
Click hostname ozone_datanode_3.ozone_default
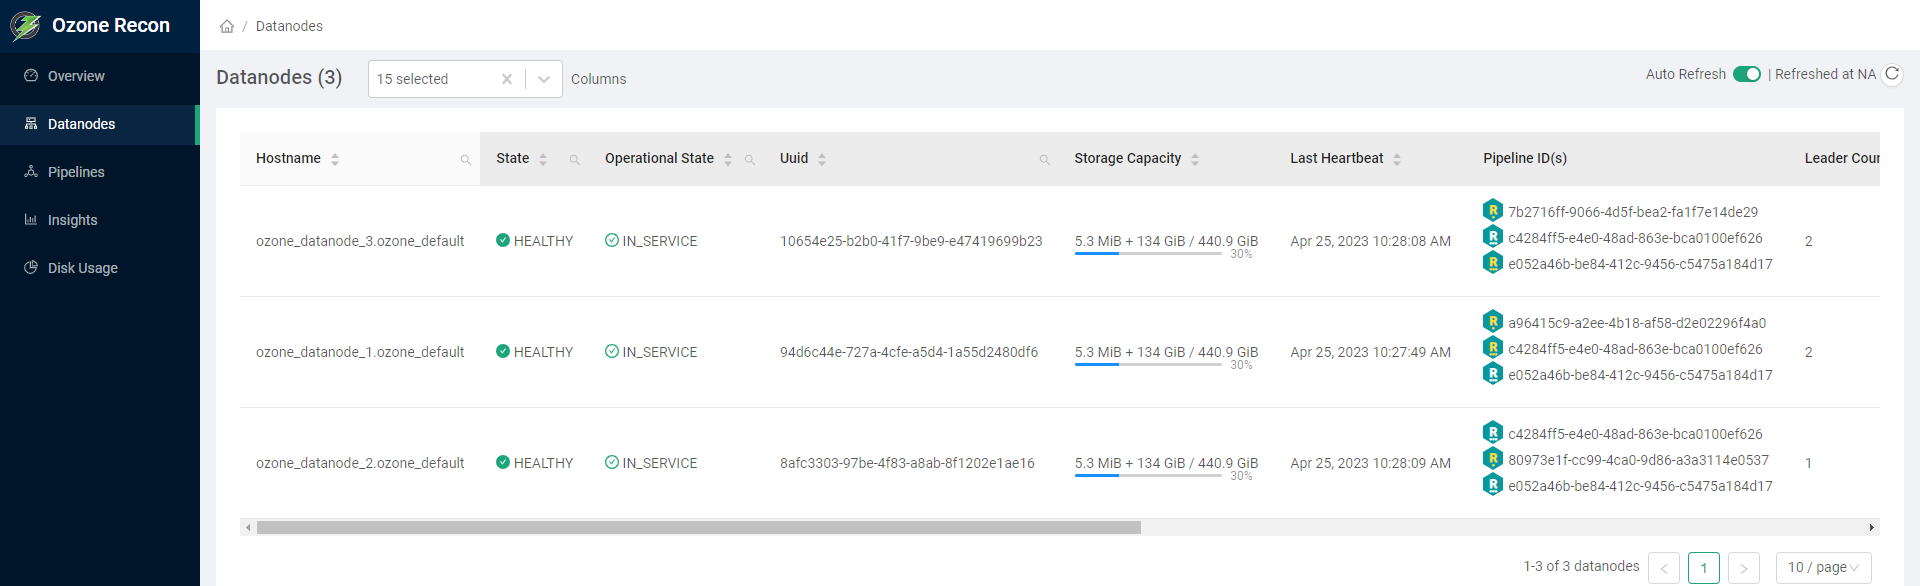click(360, 241)
